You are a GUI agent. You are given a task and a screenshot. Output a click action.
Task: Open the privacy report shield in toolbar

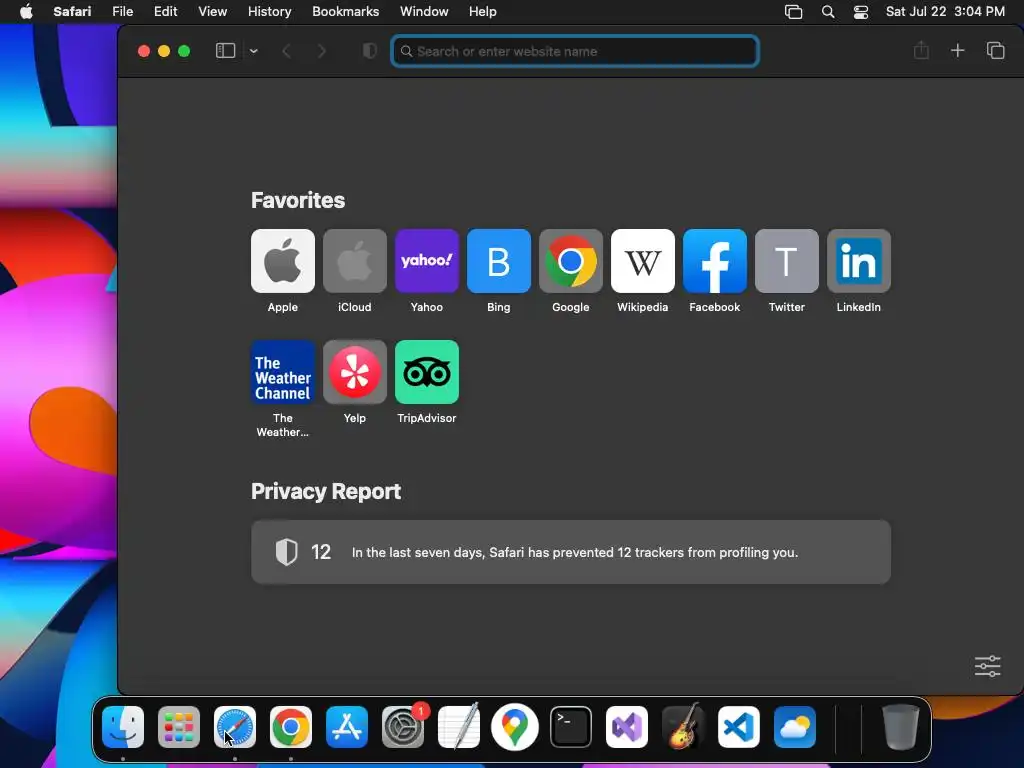[x=370, y=51]
